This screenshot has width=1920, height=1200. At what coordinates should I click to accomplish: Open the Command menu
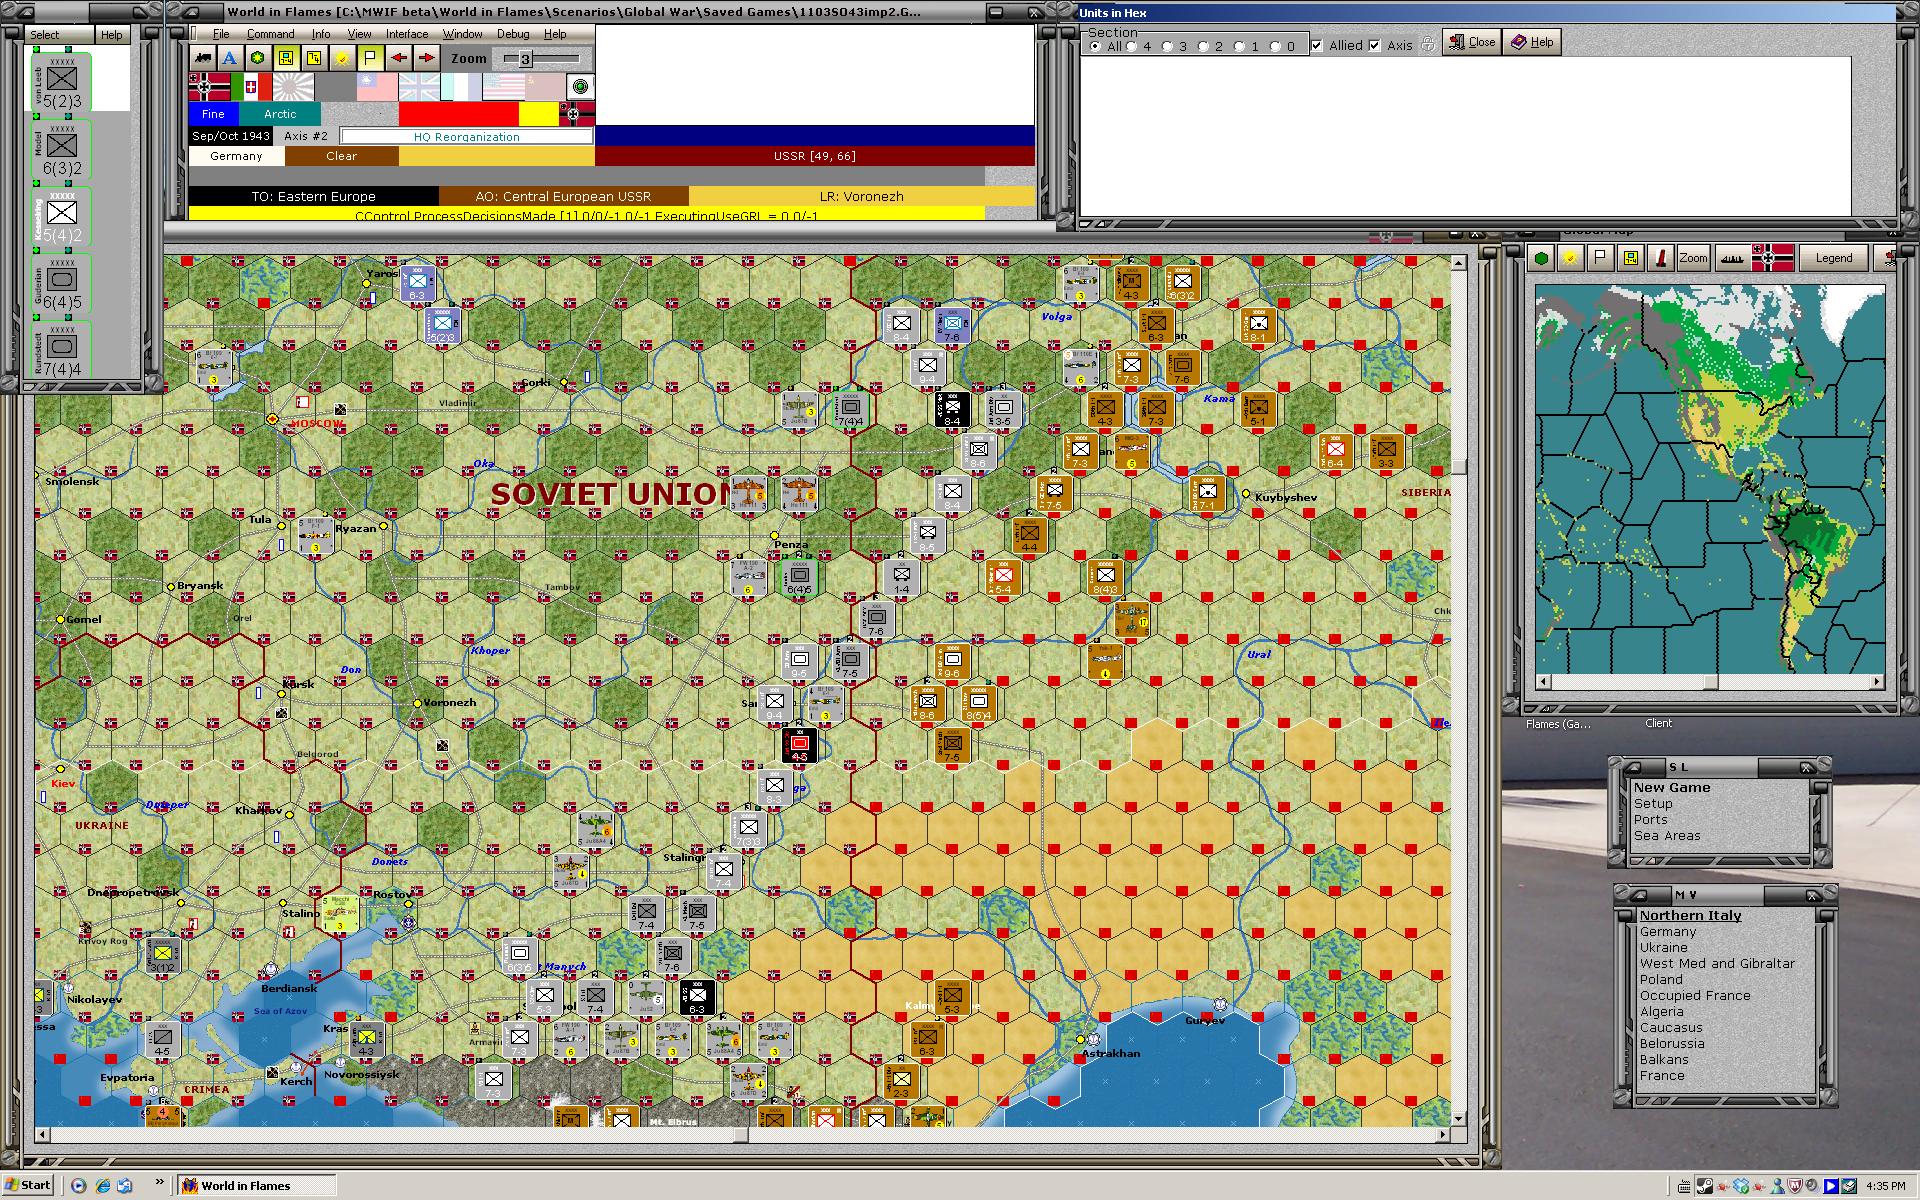270,34
